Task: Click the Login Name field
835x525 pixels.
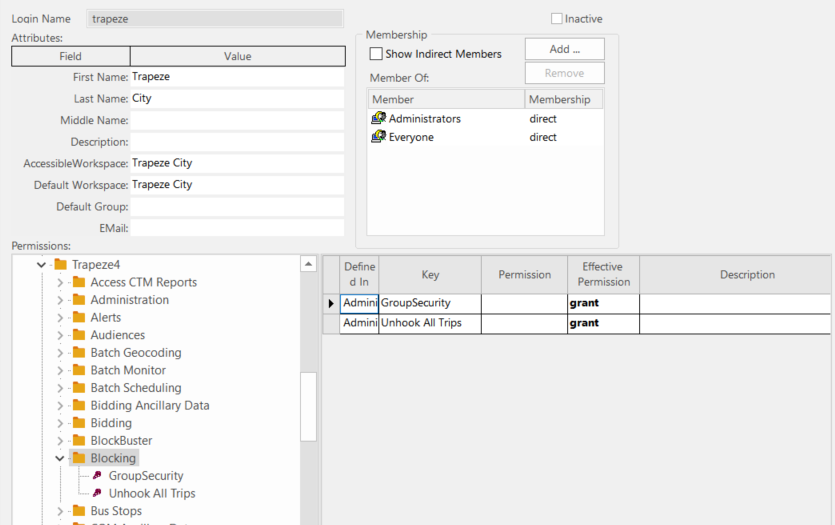Action: (x=215, y=19)
